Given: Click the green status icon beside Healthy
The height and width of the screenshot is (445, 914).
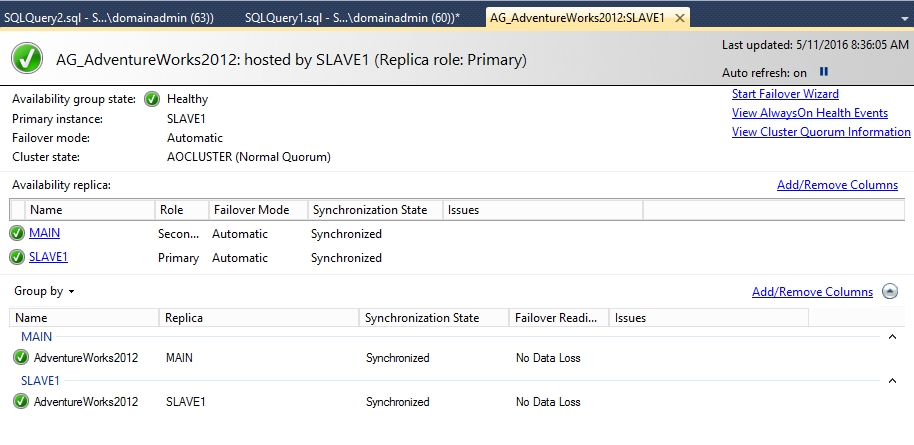Looking at the screenshot, I should point(152,99).
